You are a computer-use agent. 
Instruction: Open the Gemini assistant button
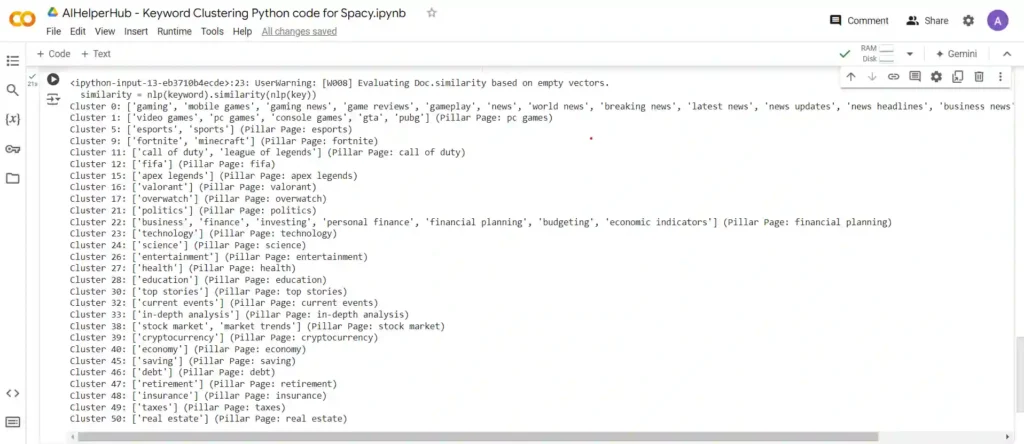[957, 54]
